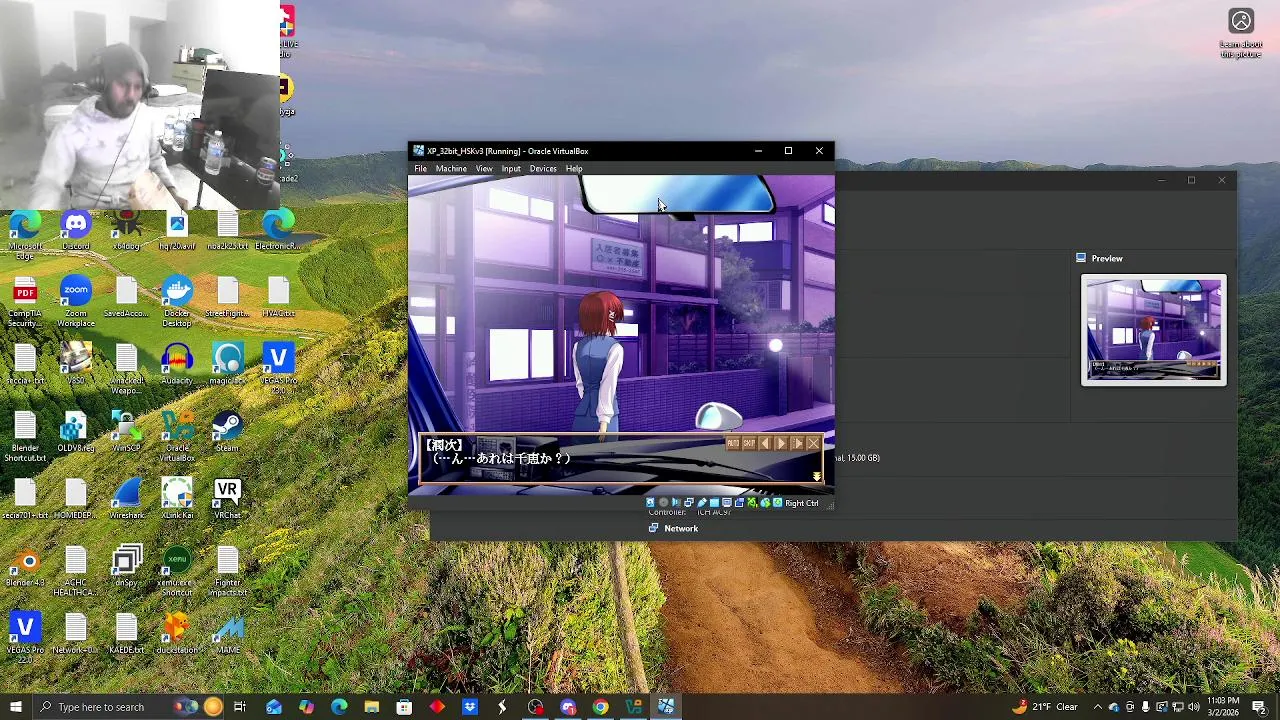Select the duckstation desktop icon
The height and width of the screenshot is (720, 1280).
[177, 633]
